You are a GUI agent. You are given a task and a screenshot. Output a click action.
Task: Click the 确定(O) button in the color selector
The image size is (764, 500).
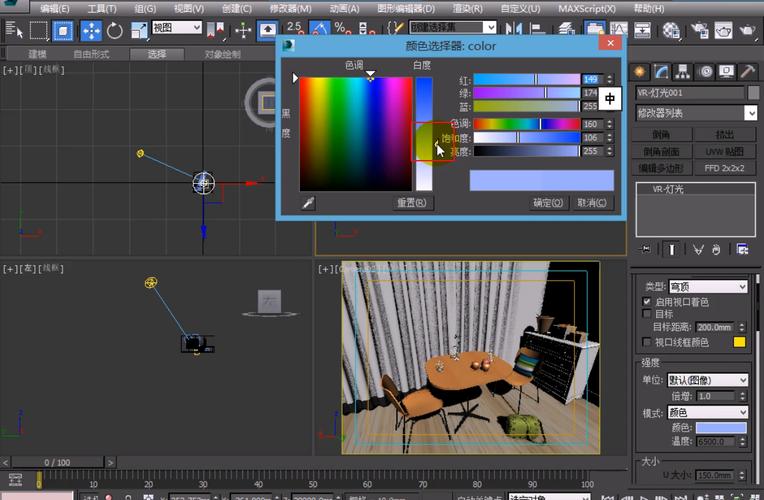pyautogui.click(x=548, y=203)
